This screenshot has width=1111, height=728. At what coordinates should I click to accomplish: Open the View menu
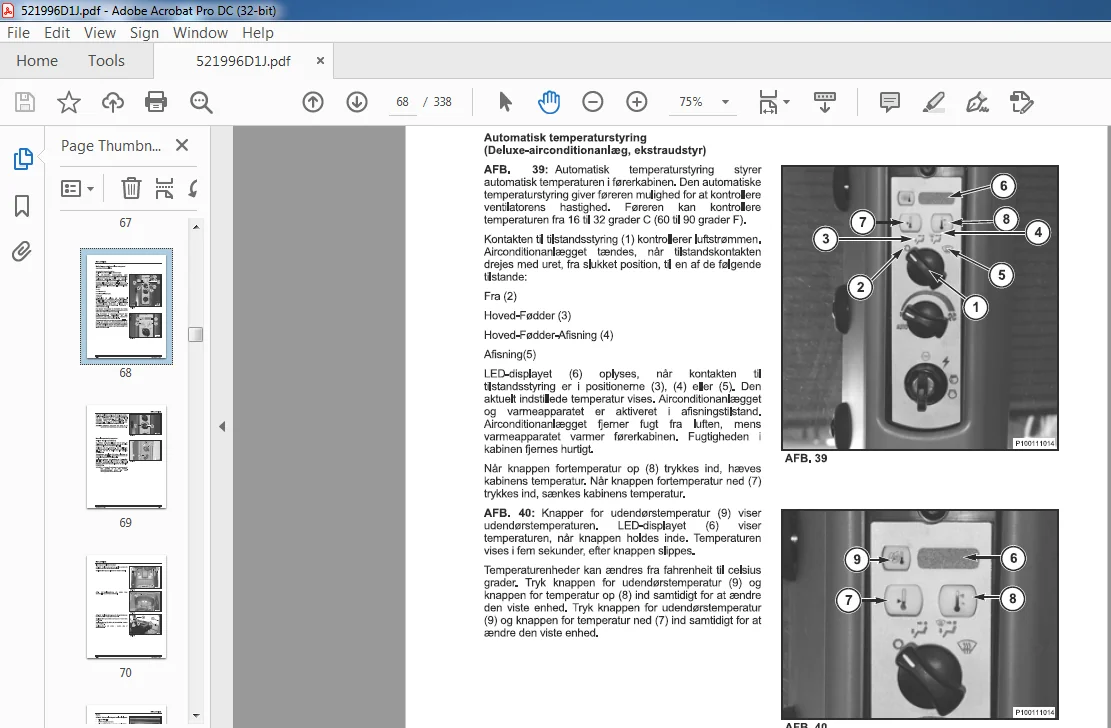coord(100,33)
